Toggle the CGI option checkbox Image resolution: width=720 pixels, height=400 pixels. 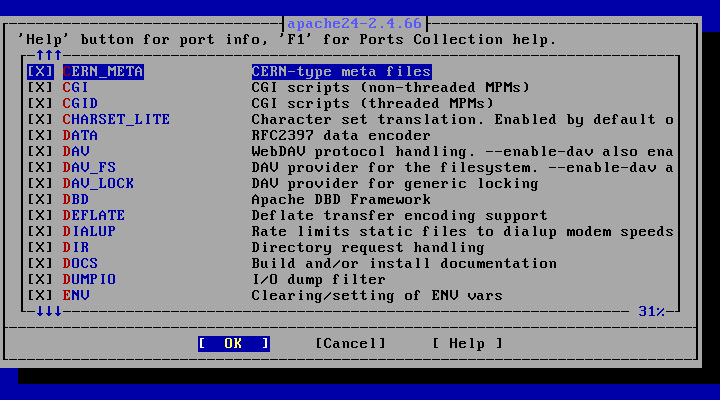[x=40, y=88]
